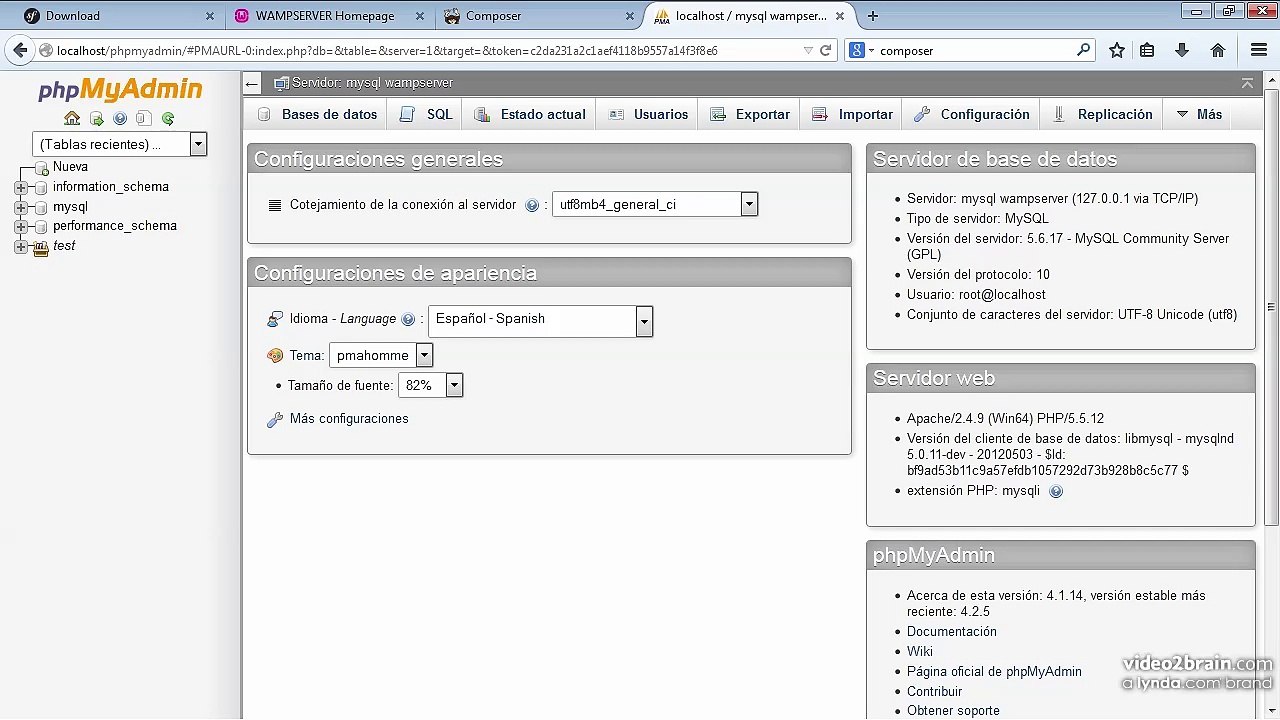Open the Página oficial de phpMyAdmin link
The width and height of the screenshot is (1280, 720).
click(x=994, y=672)
